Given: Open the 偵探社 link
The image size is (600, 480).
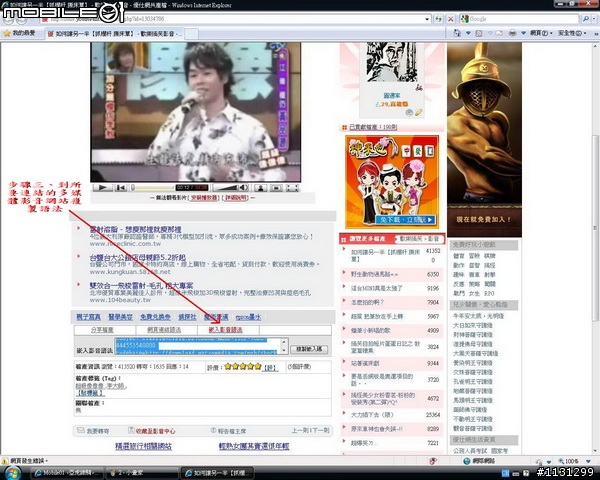Looking at the screenshot, I should tap(187, 317).
